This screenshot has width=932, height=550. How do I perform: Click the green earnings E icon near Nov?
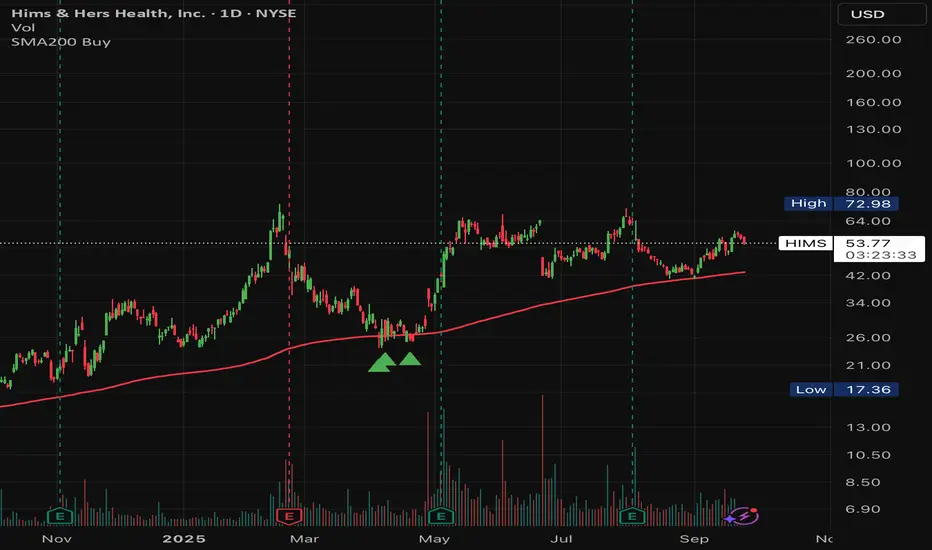tap(59, 516)
